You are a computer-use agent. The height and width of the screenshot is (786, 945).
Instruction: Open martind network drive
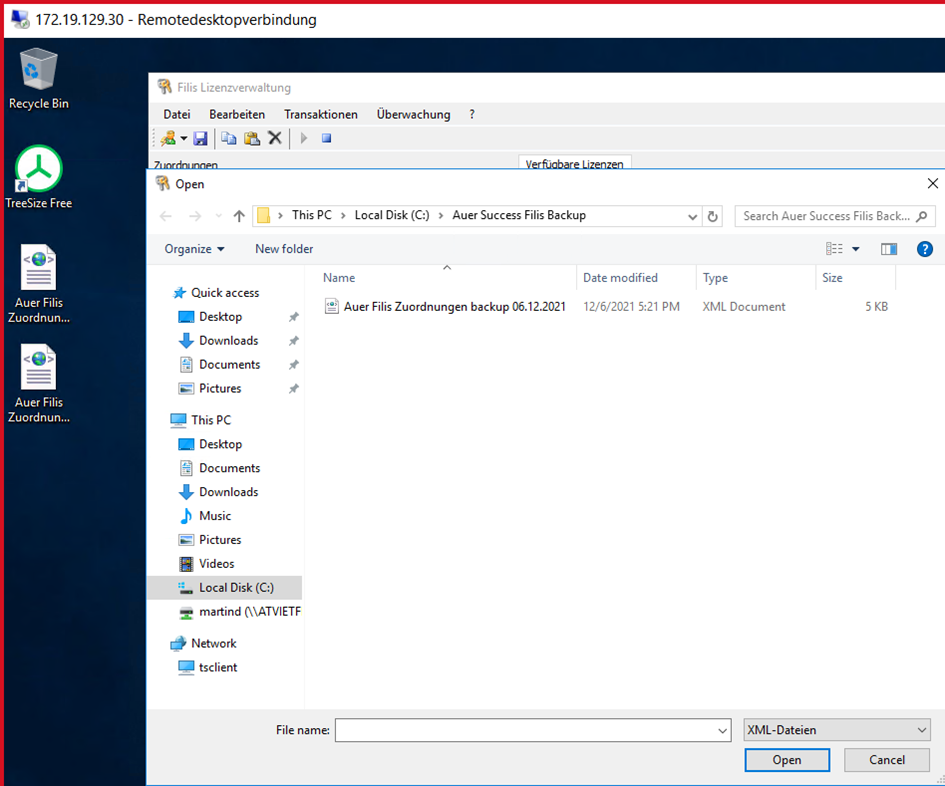(250, 612)
